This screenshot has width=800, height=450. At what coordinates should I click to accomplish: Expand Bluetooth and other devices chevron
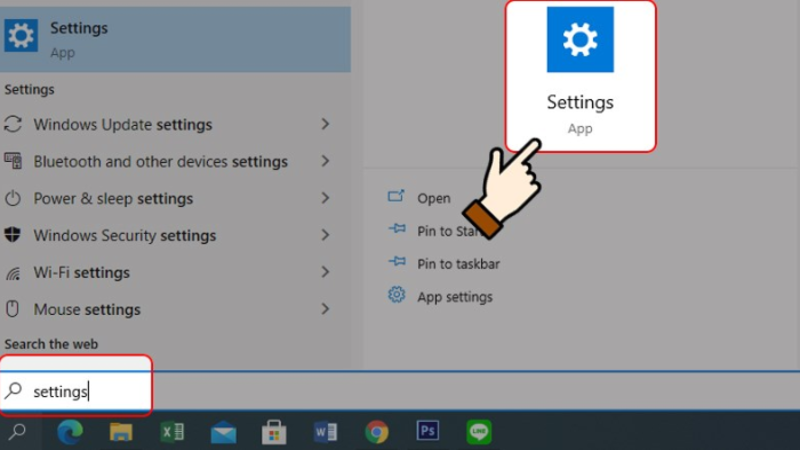(x=325, y=161)
